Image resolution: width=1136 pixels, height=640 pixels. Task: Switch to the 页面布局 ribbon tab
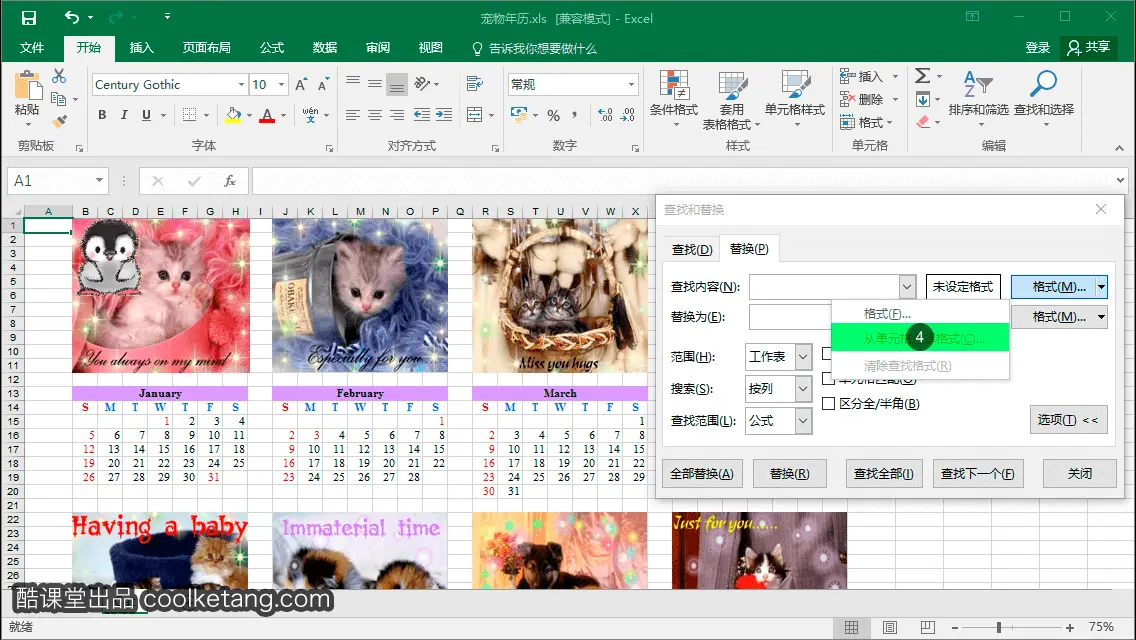[206, 48]
